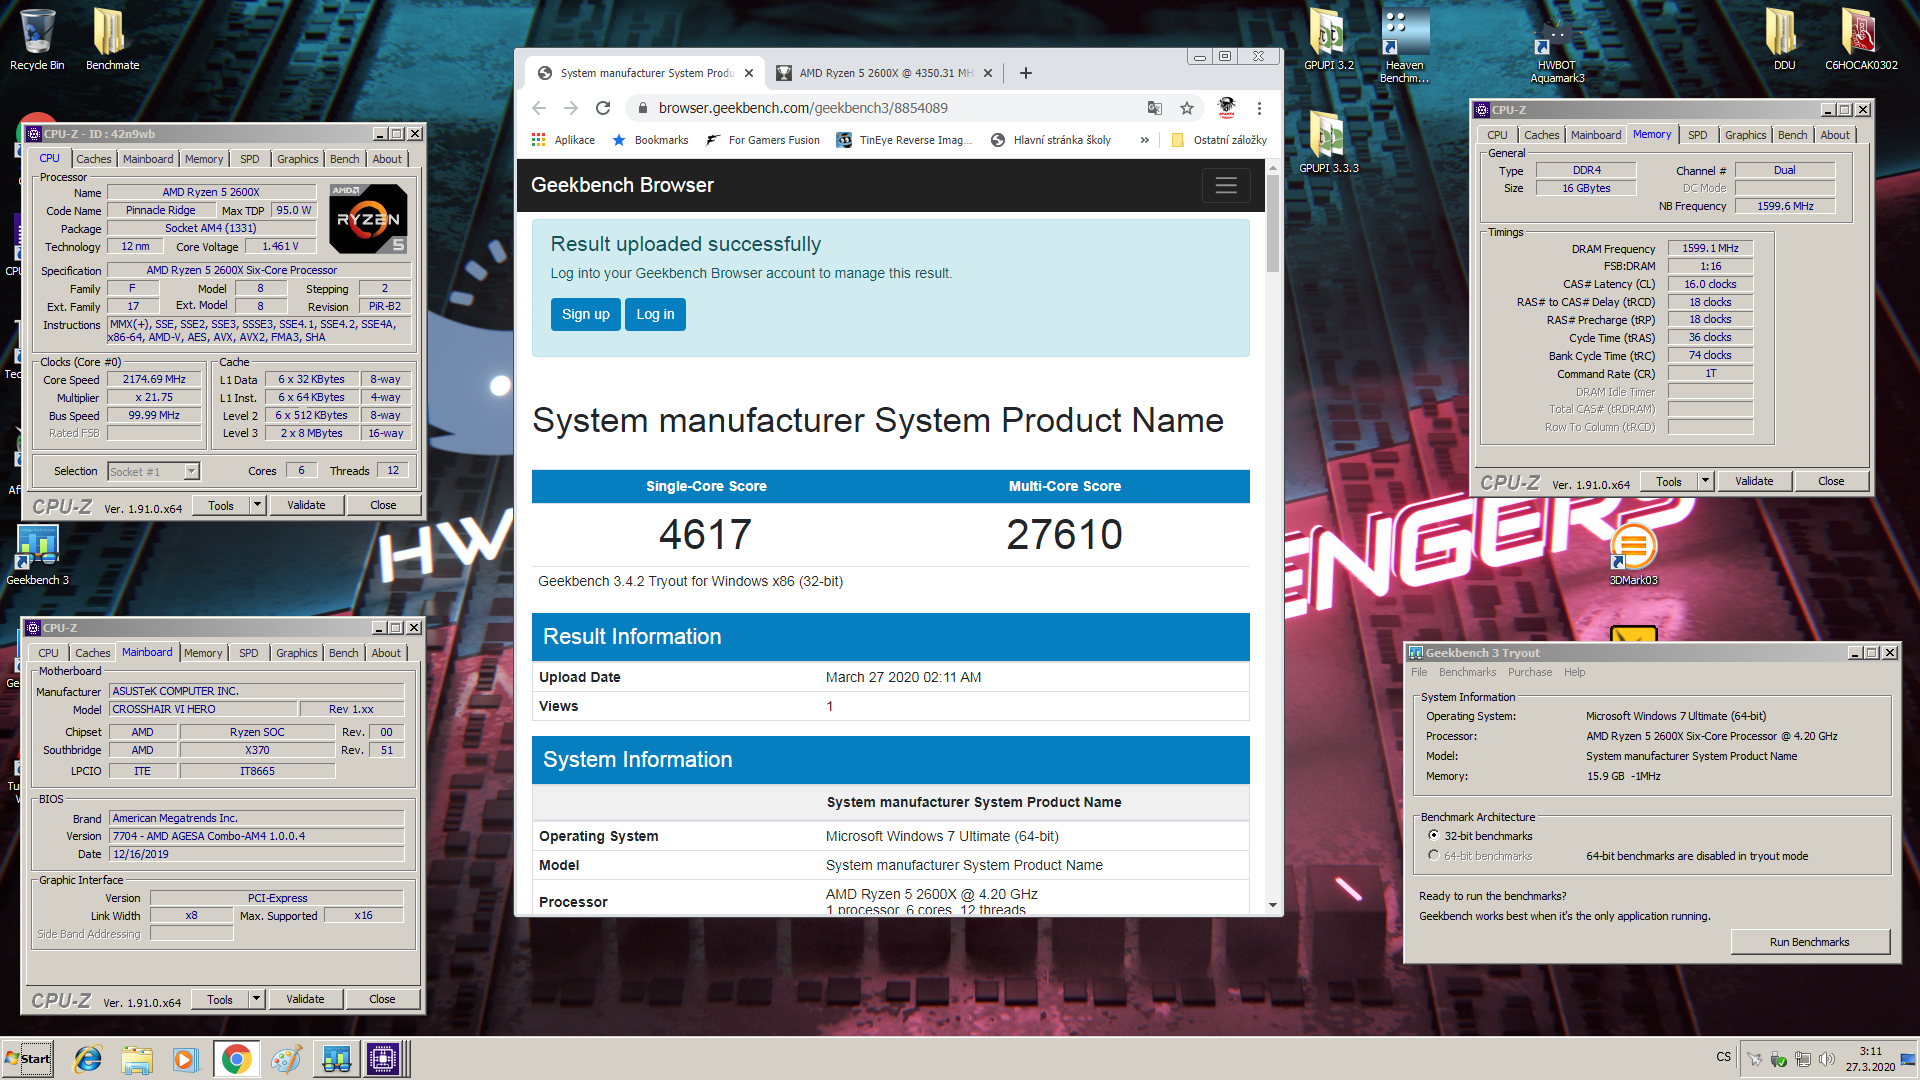Click Close in Memory CPU-Z window
This screenshot has width=1920, height=1080.
coord(1831,481)
